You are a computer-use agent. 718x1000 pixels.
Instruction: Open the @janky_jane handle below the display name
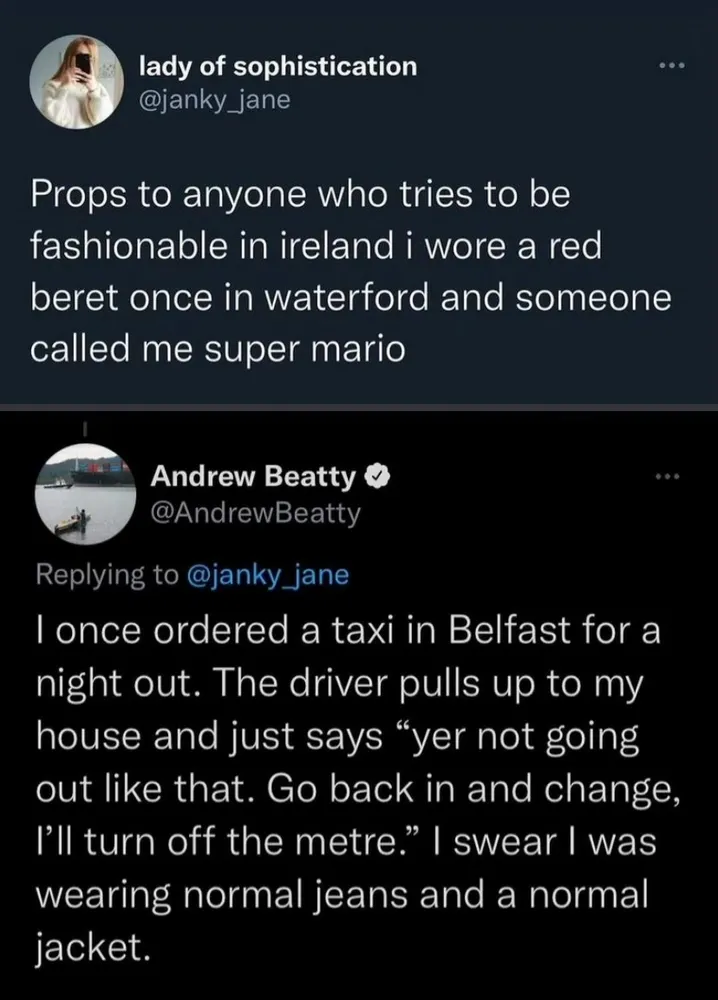pyautogui.click(x=219, y=99)
